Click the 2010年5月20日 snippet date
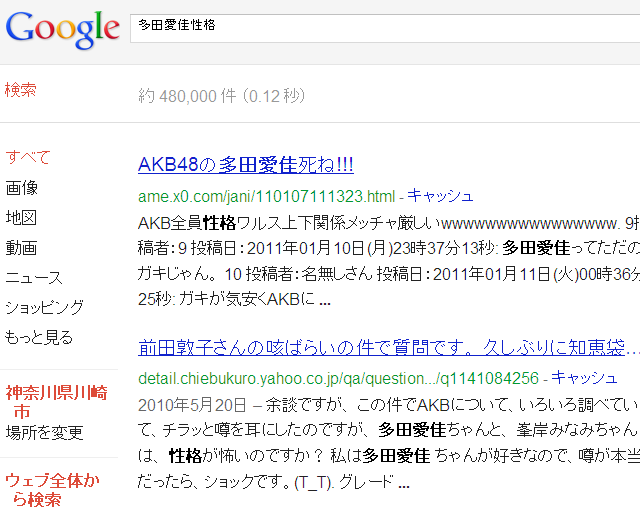This screenshot has height=509, width=640. tap(192, 405)
